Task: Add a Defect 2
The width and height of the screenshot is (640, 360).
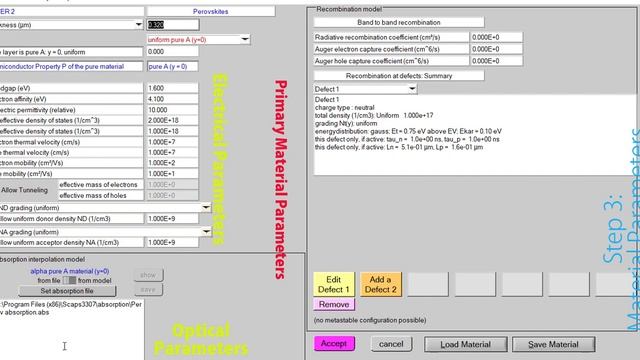Action: coord(380,284)
